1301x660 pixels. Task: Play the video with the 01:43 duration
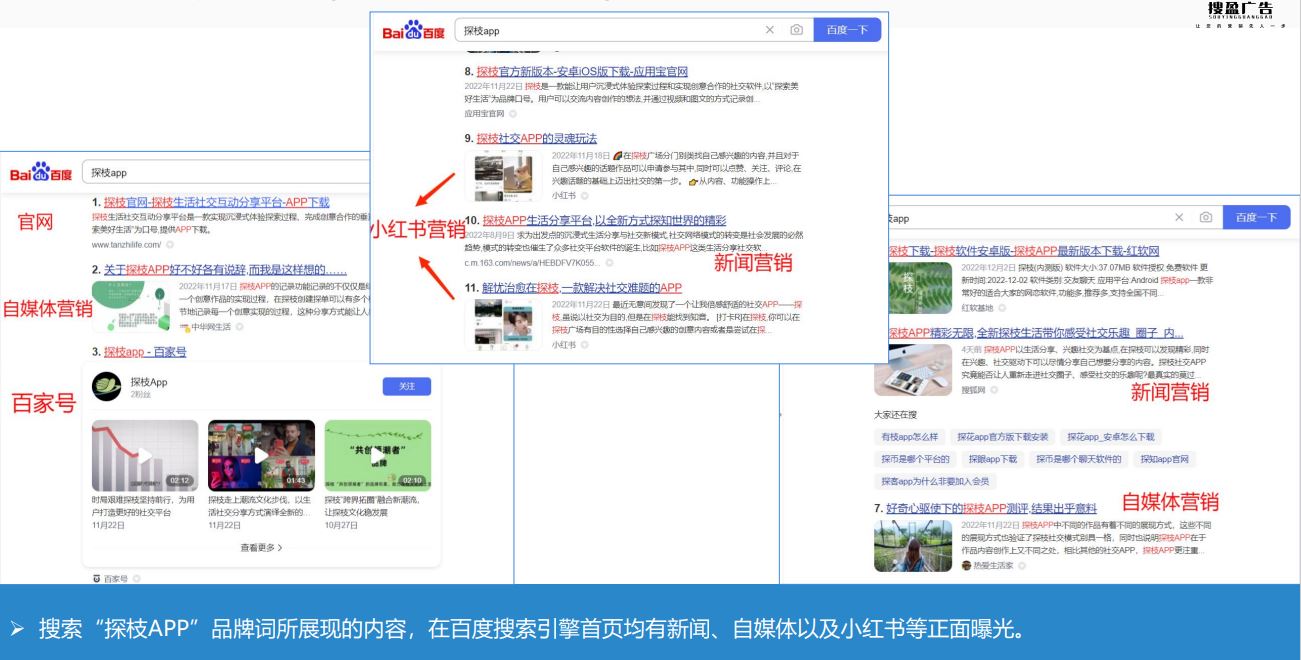pyautogui.click(x=261, y=455)
